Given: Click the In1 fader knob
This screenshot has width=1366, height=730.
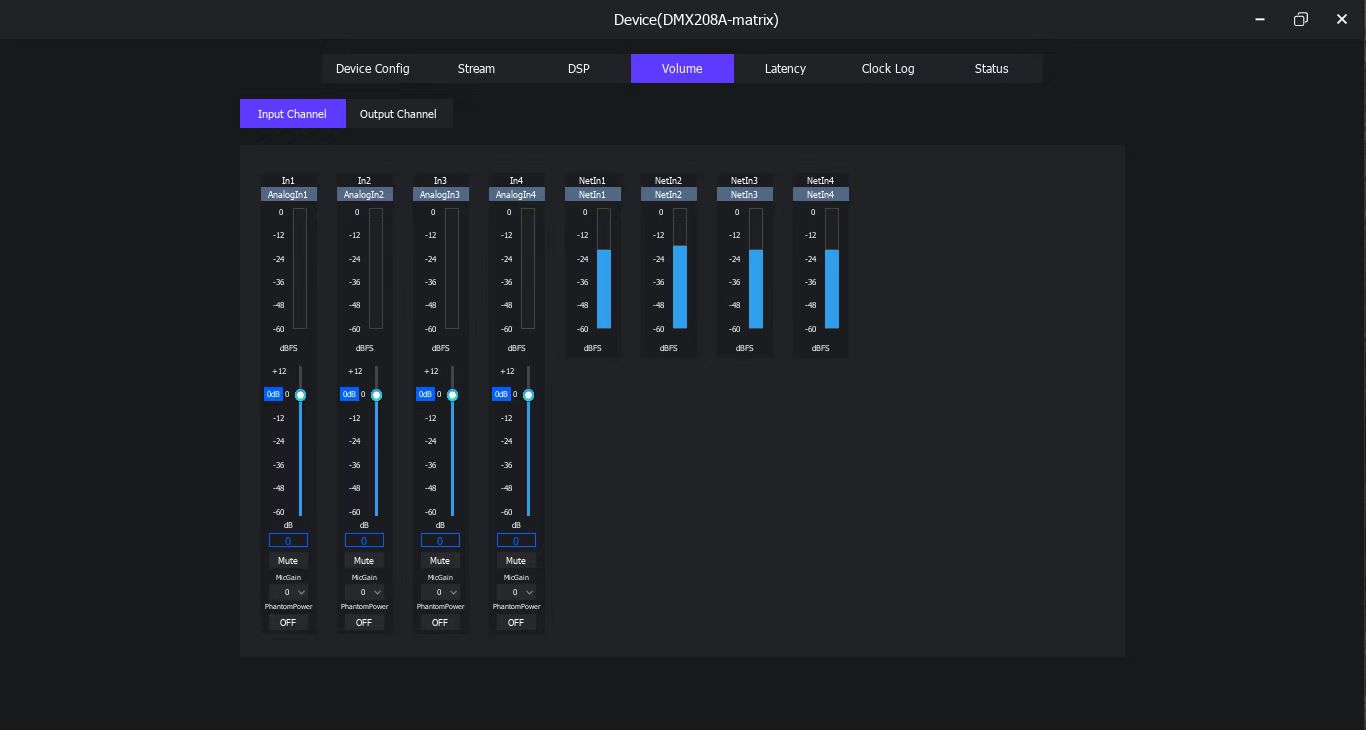Looking at the screenshot, I should coord(300,395).
